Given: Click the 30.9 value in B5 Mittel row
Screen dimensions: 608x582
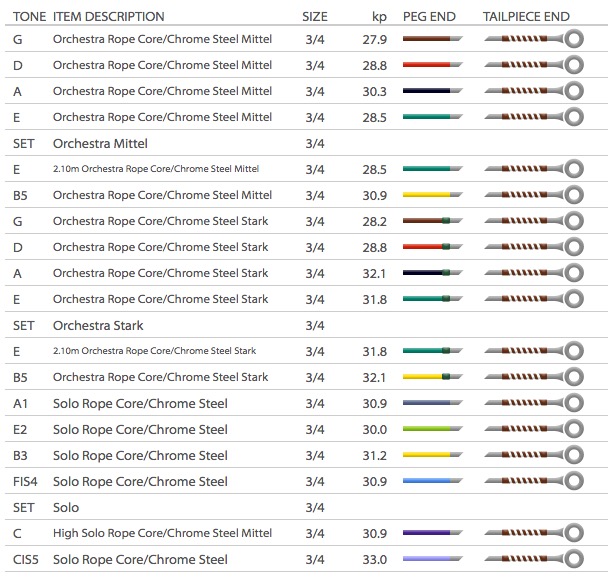Looking at the screenshot, I should (375, 195).
